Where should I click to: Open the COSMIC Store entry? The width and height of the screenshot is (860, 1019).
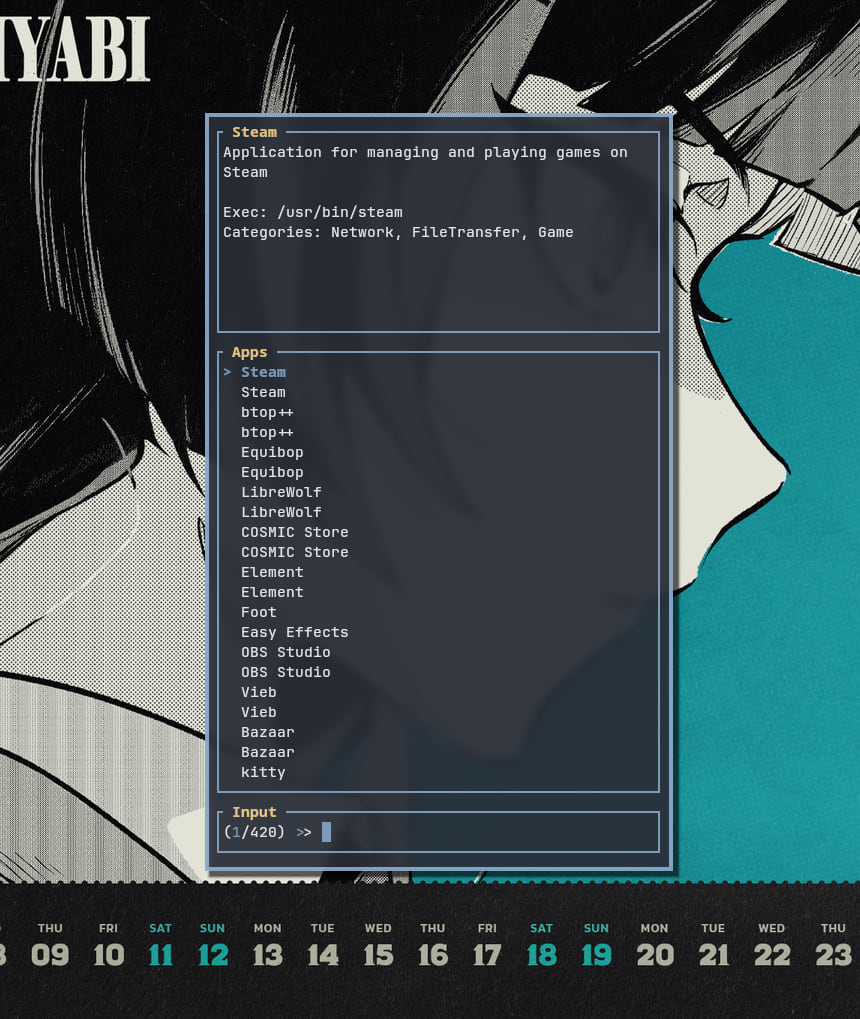coord(294,531)
